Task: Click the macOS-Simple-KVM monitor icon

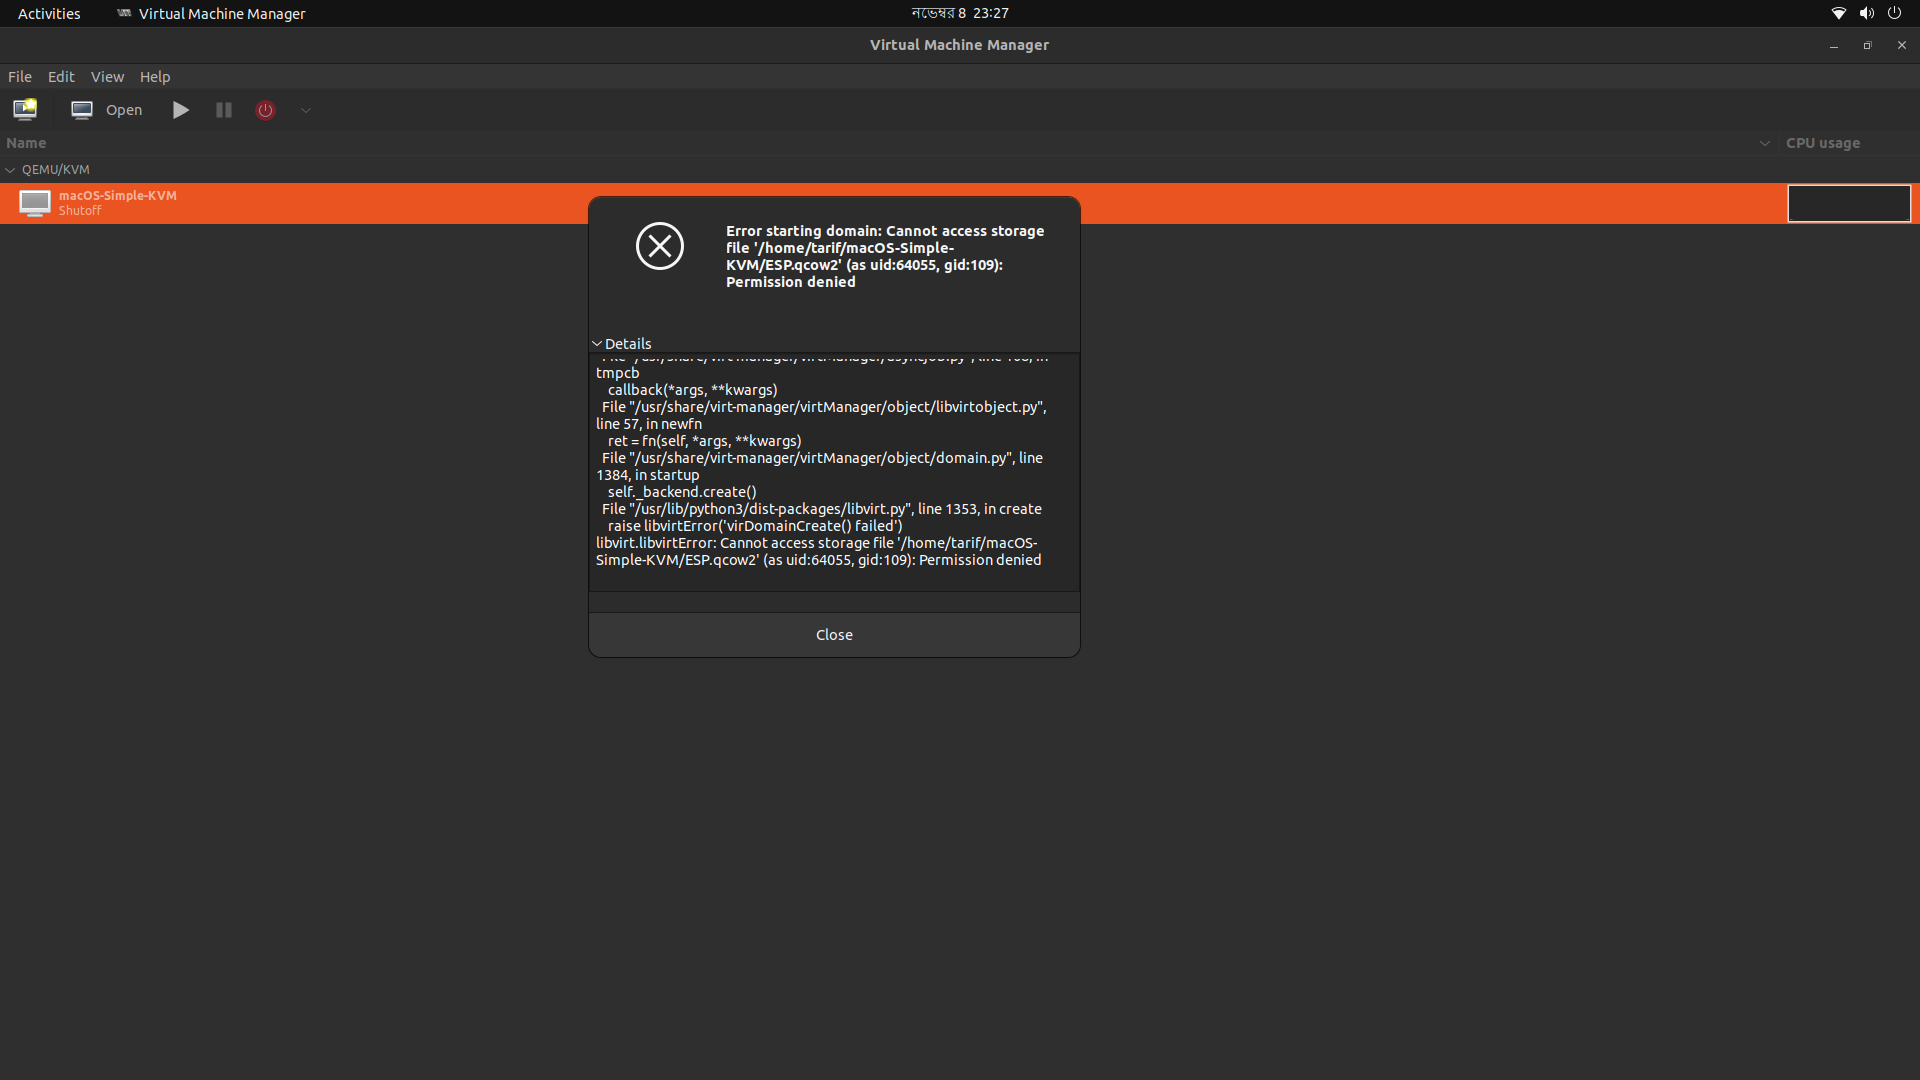Action: 34,203
